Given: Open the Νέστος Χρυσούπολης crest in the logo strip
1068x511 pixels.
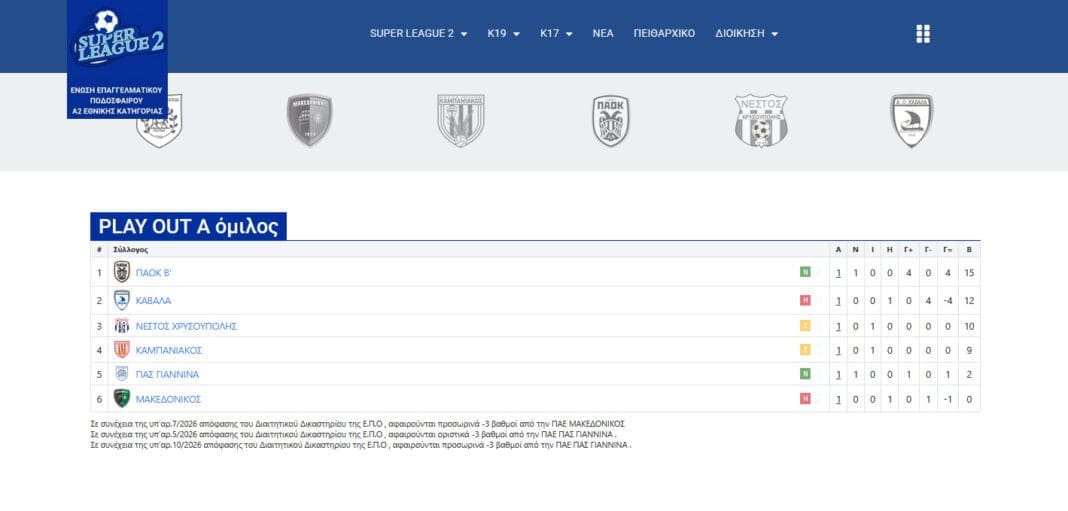Looking at the screenshot, I should 760,121.
